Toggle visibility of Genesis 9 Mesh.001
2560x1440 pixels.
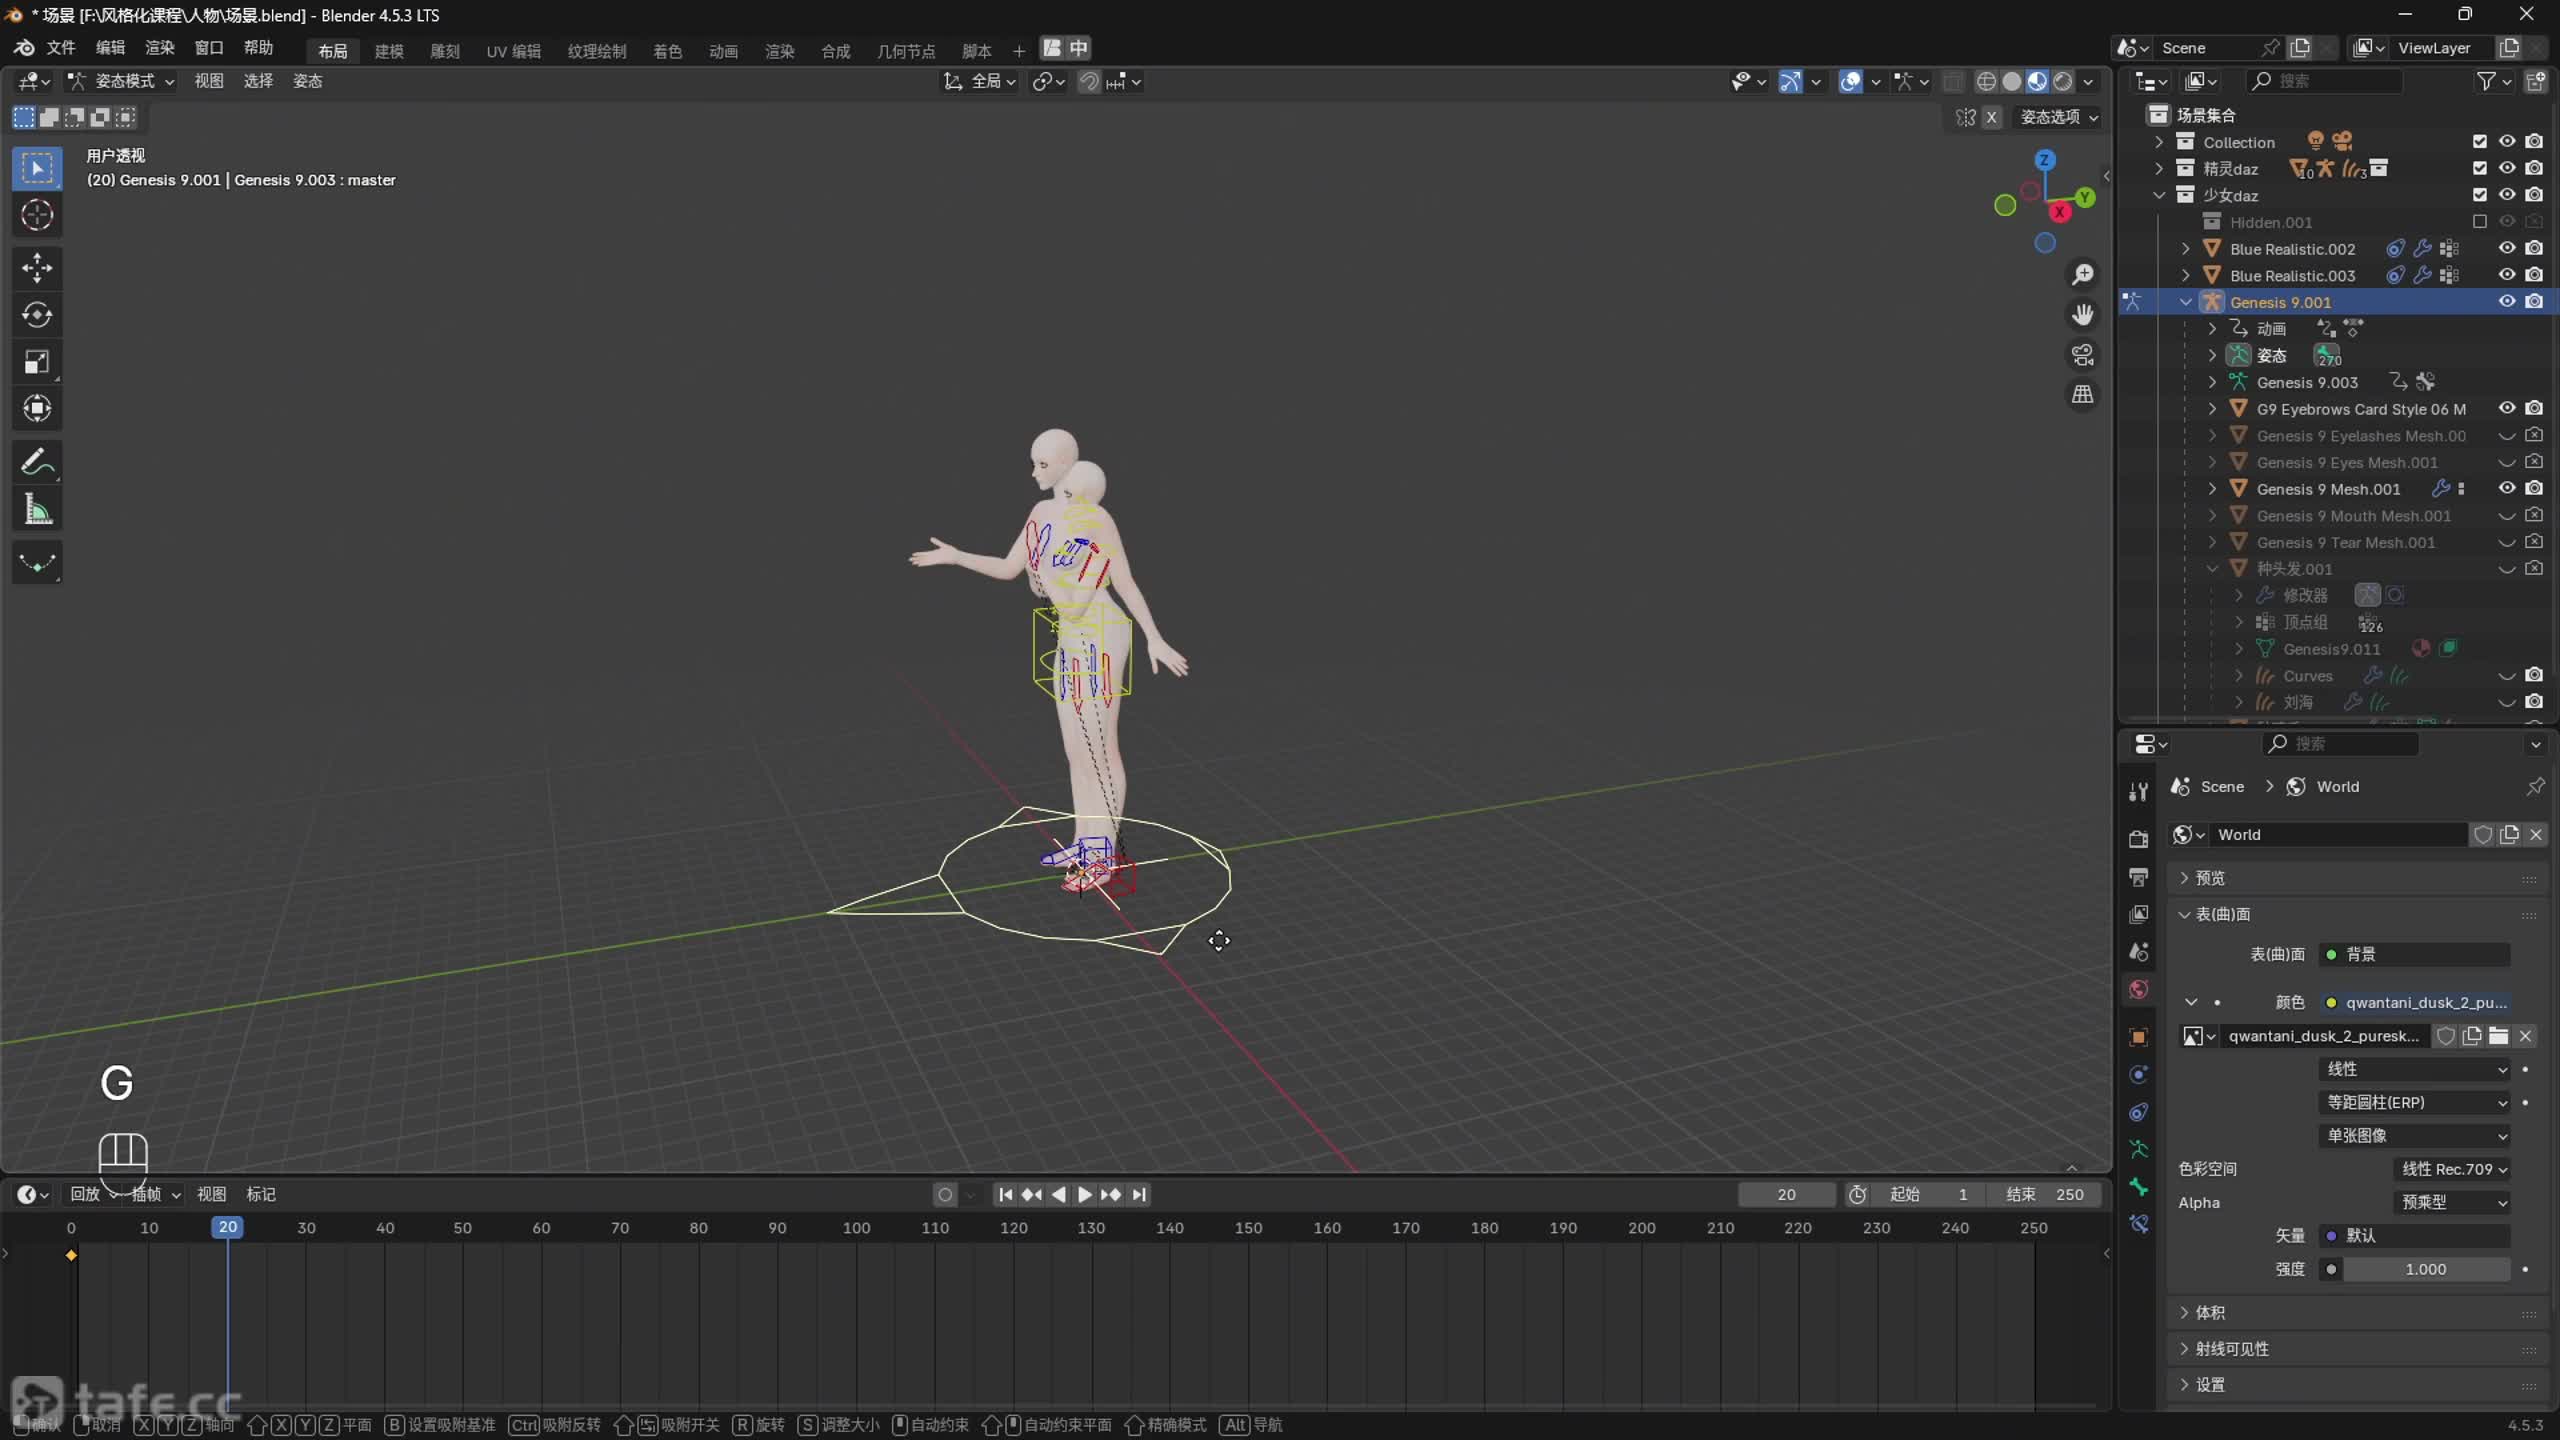point(2506,489)
